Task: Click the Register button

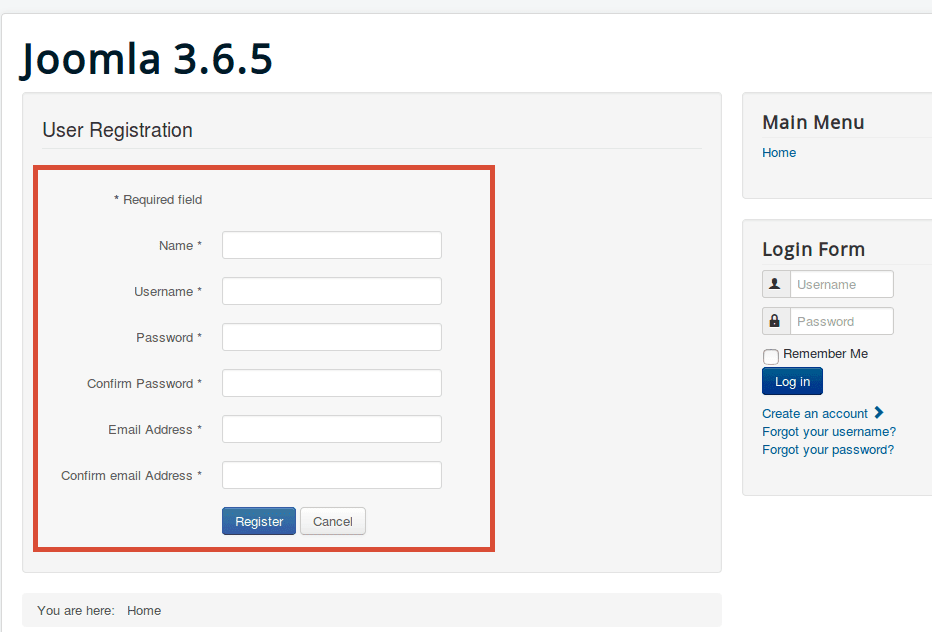Action: coord(259,521)
